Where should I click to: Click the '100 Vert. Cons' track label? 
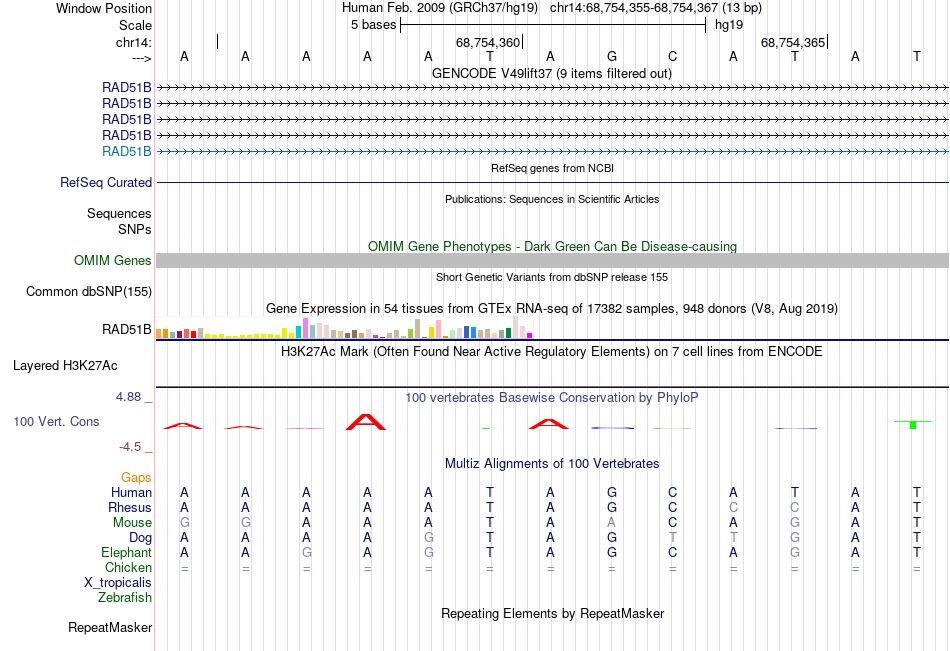(56, 421)
